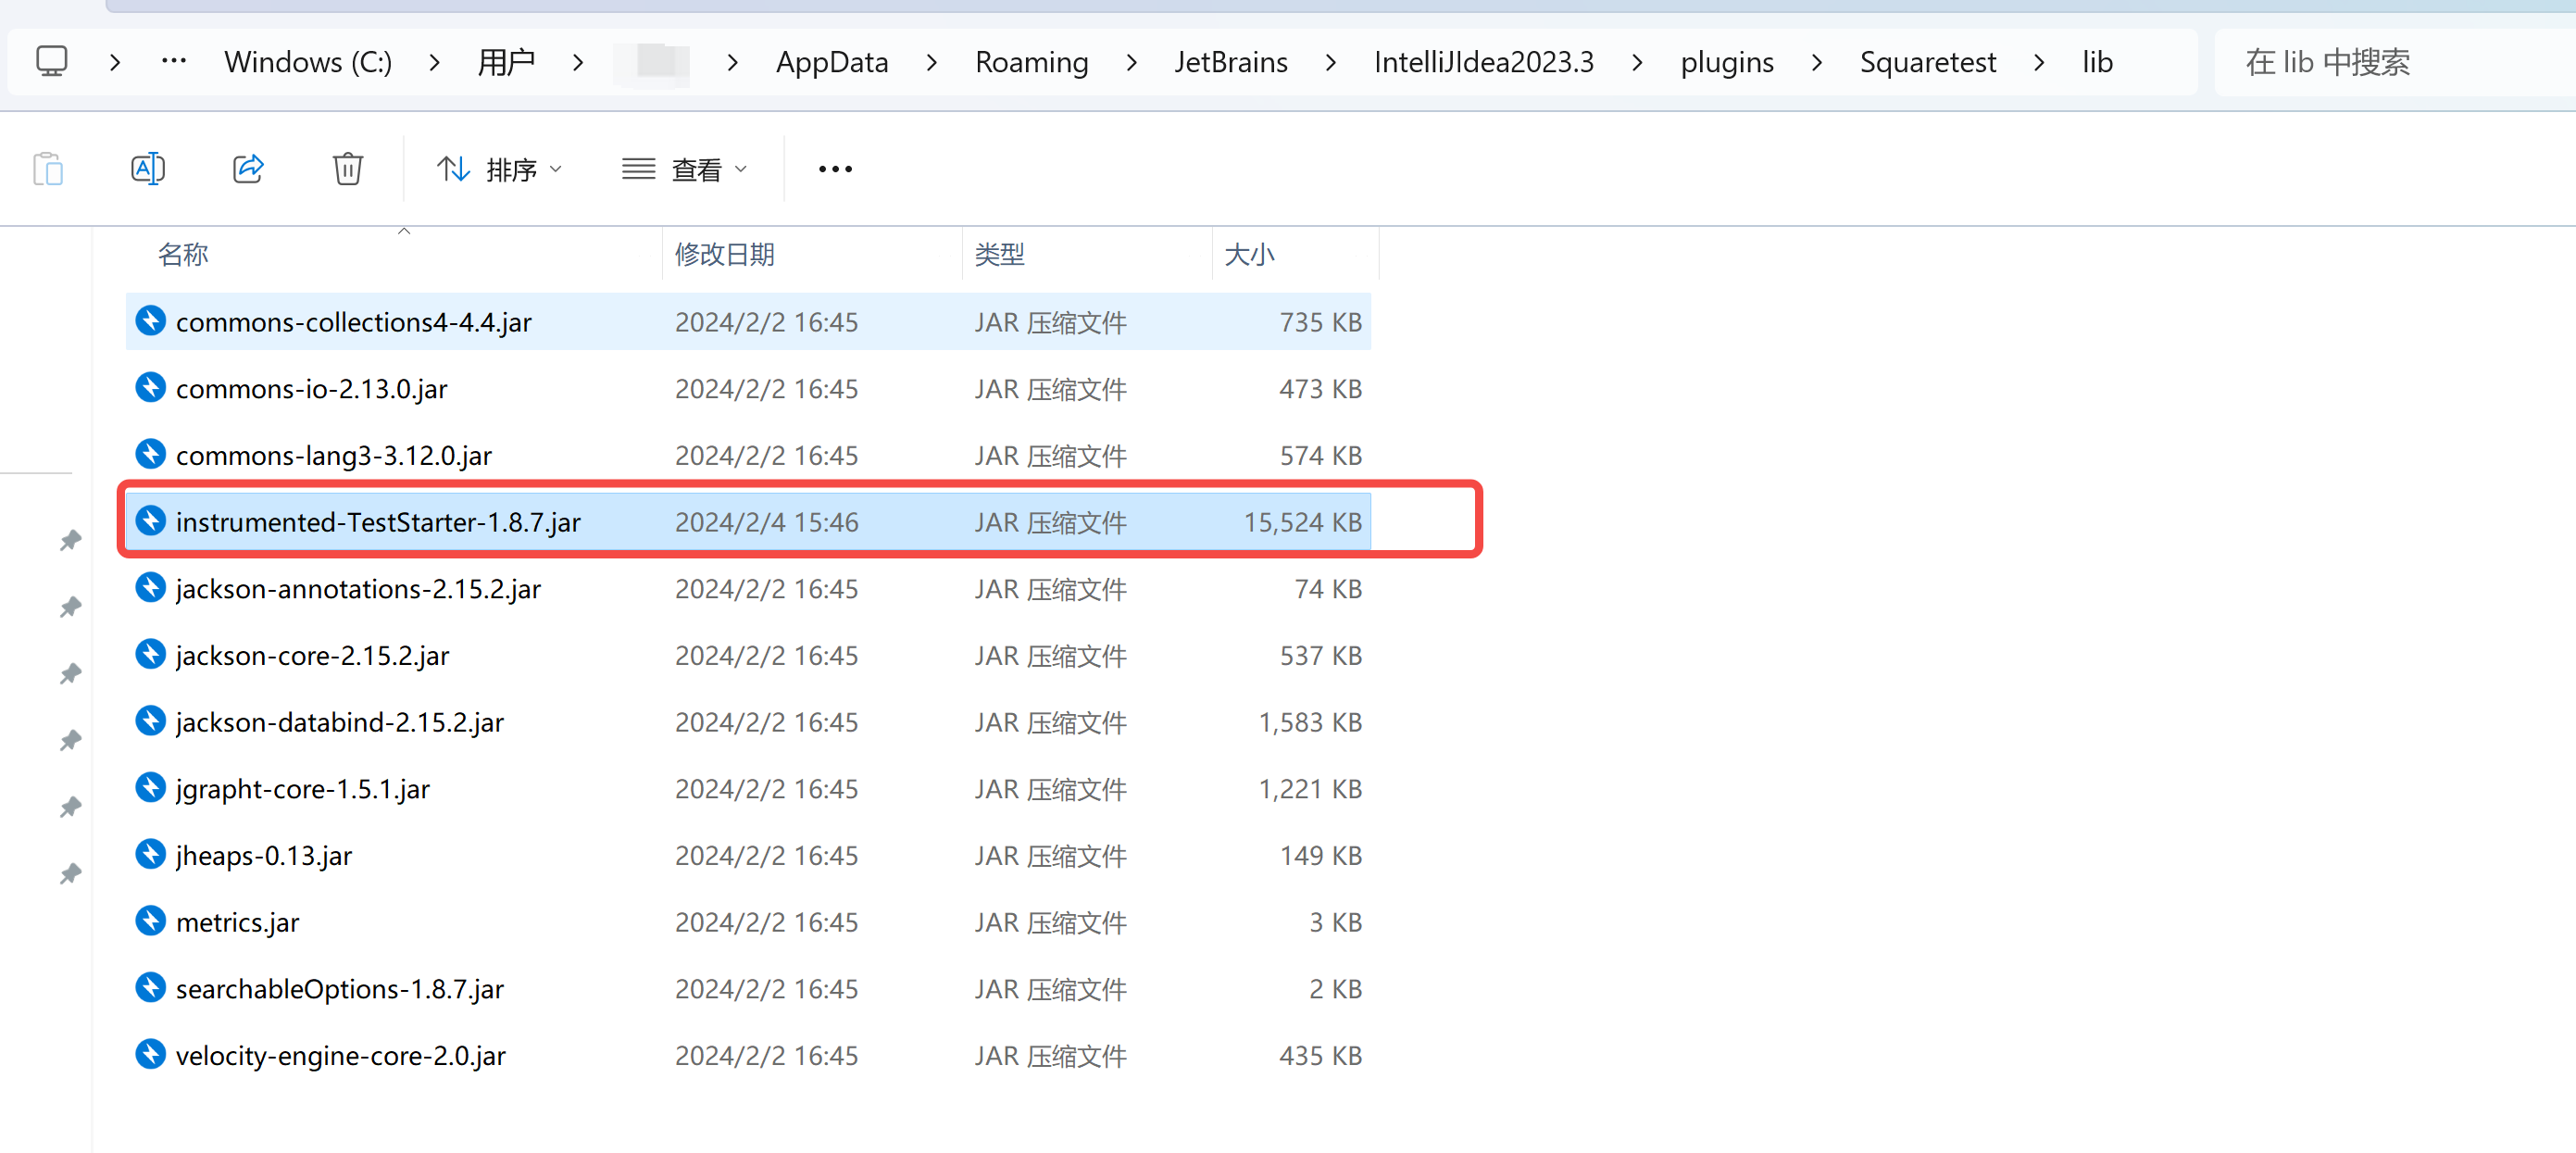Click the 2024/2/4 15:46 modified date

[766, 522]
